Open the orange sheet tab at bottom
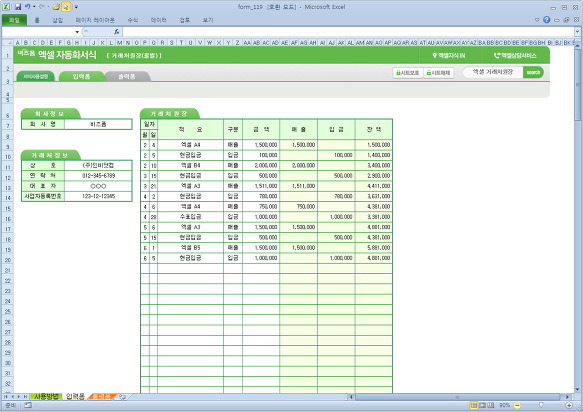This screenshot has height=412, width=583. click(102, 396)
